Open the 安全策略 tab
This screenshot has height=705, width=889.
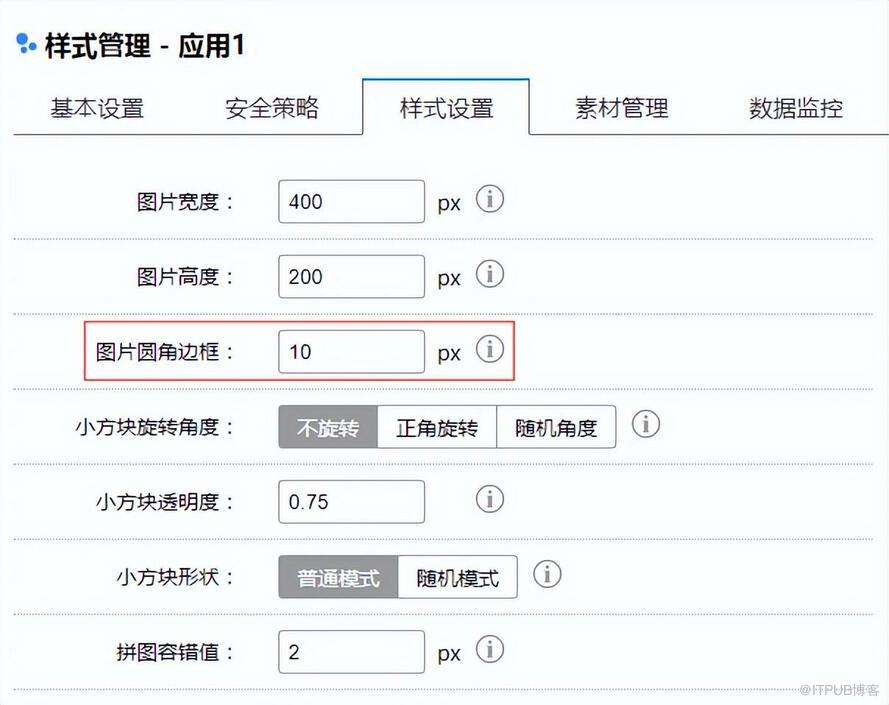pyautogui.click(x=272, y=108)
